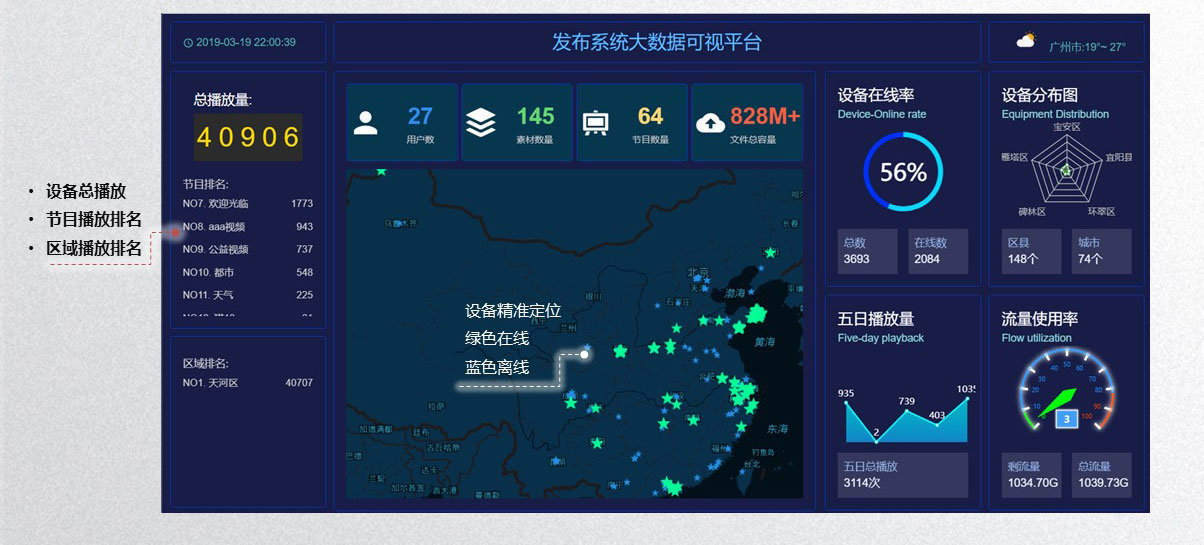Screen dimensions: 1204x545
Task: Click the 40906 total playback counter
Action: tap(248, 137)
